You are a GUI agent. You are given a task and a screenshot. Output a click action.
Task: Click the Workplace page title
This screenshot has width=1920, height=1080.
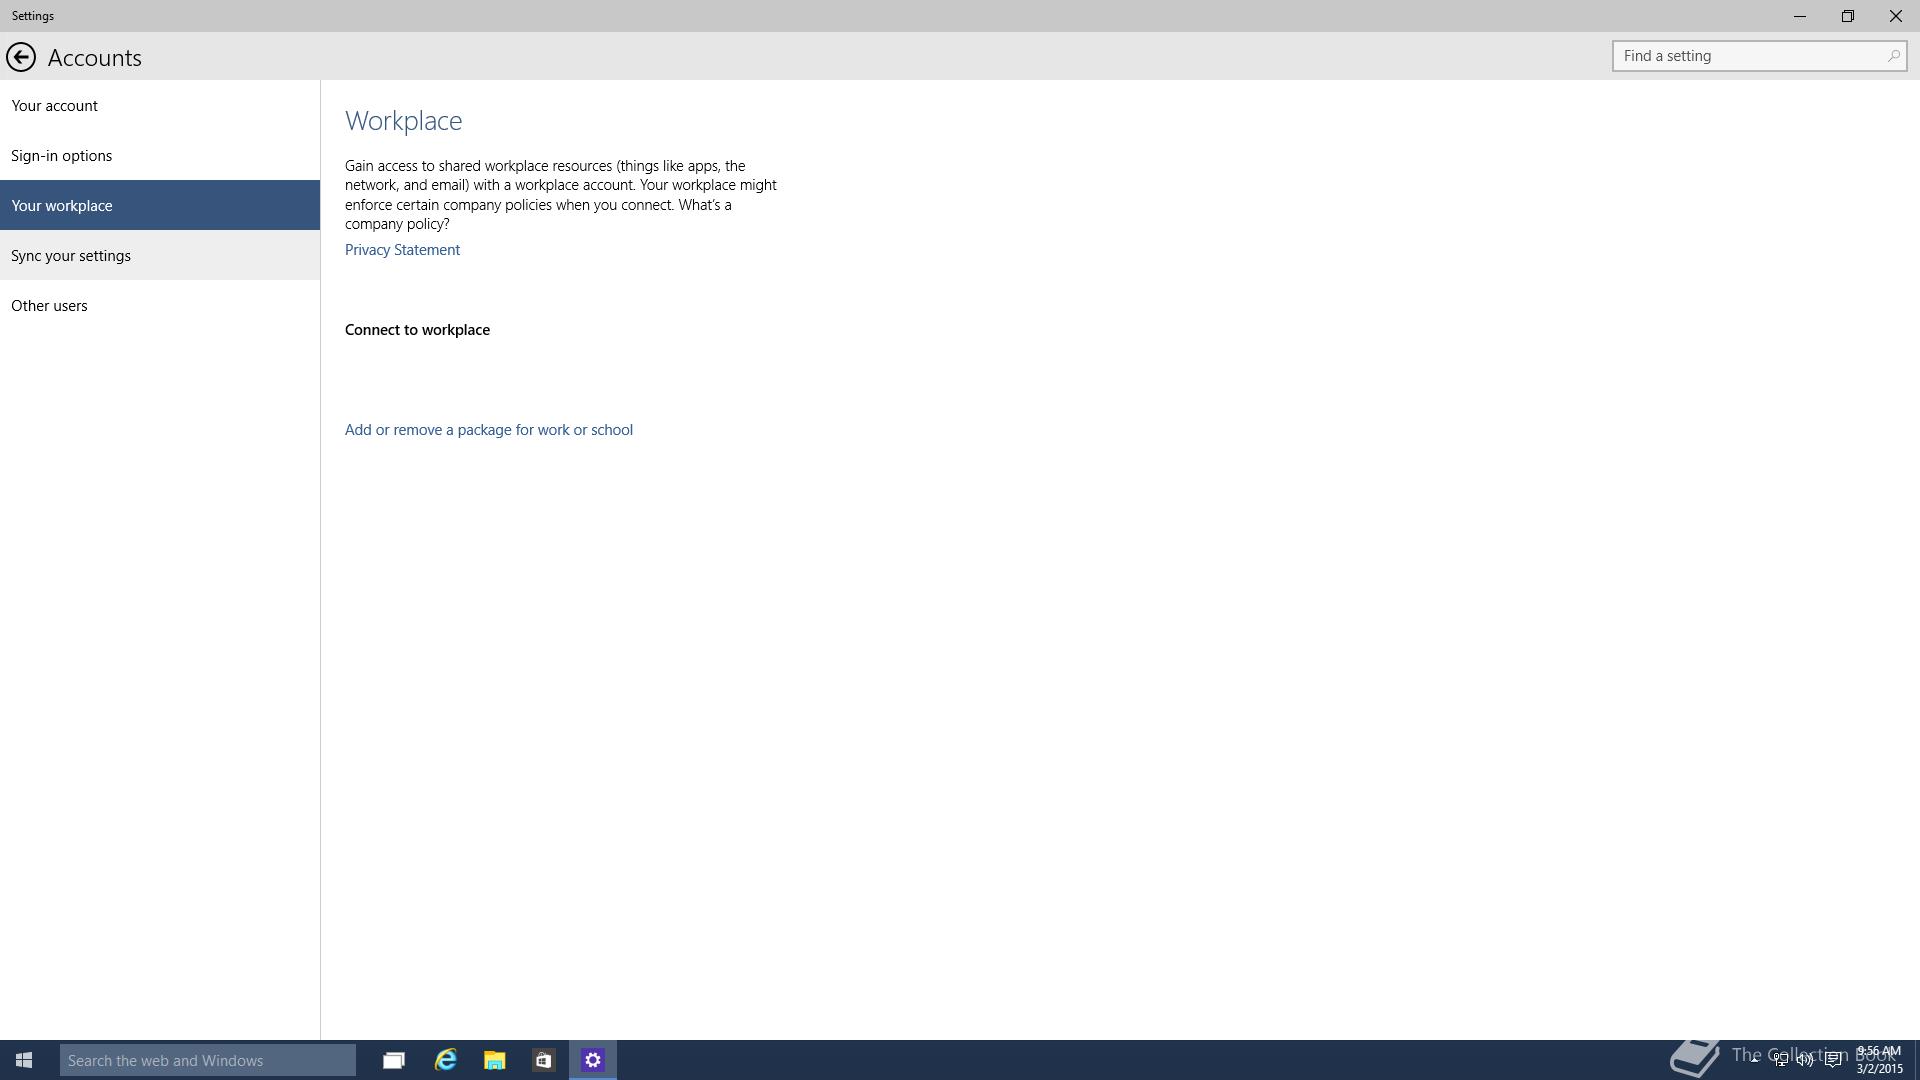point(403,121)
